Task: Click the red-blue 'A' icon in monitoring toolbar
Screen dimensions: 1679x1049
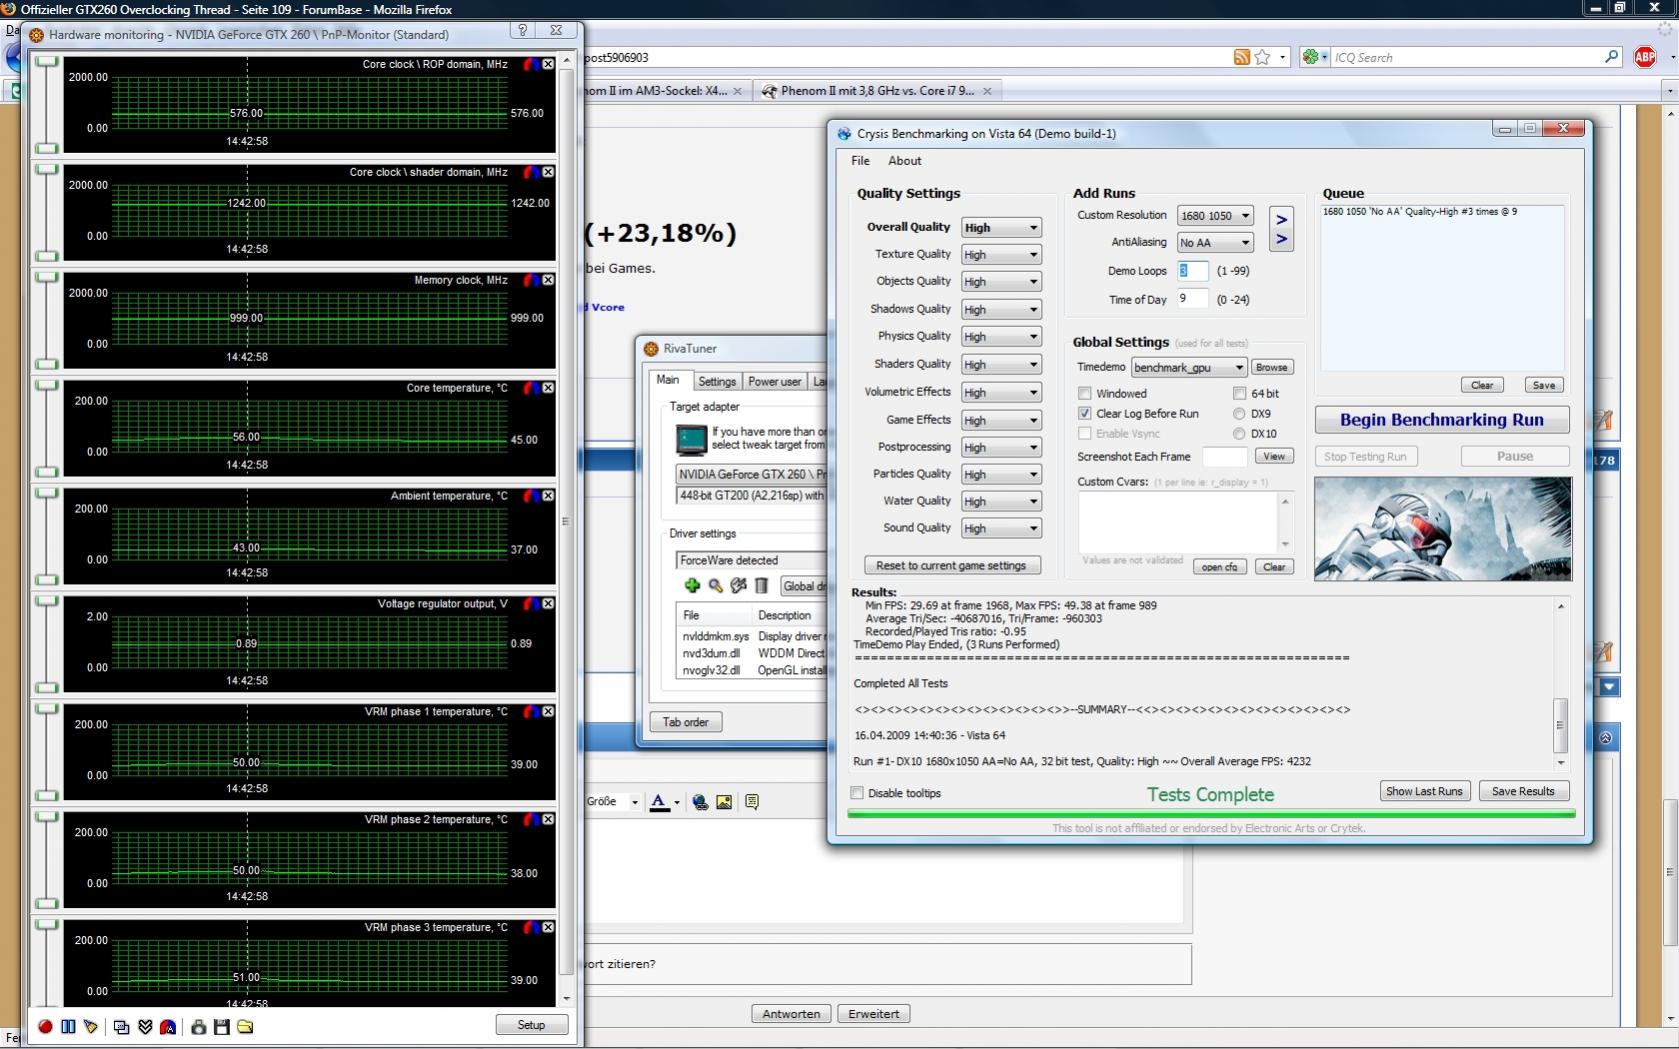Action: pos(168,1027)
